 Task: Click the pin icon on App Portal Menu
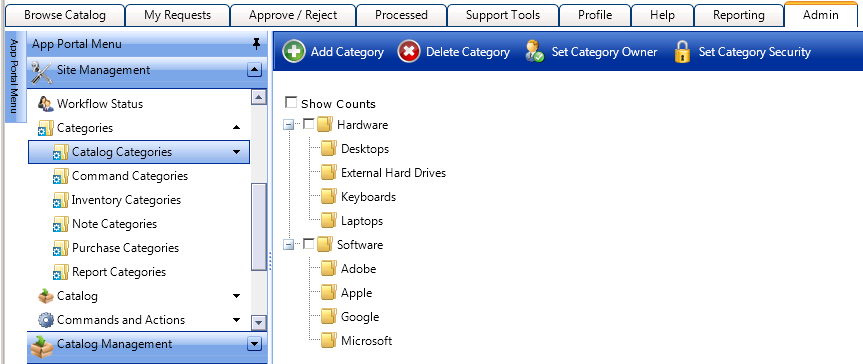(256, 44)
